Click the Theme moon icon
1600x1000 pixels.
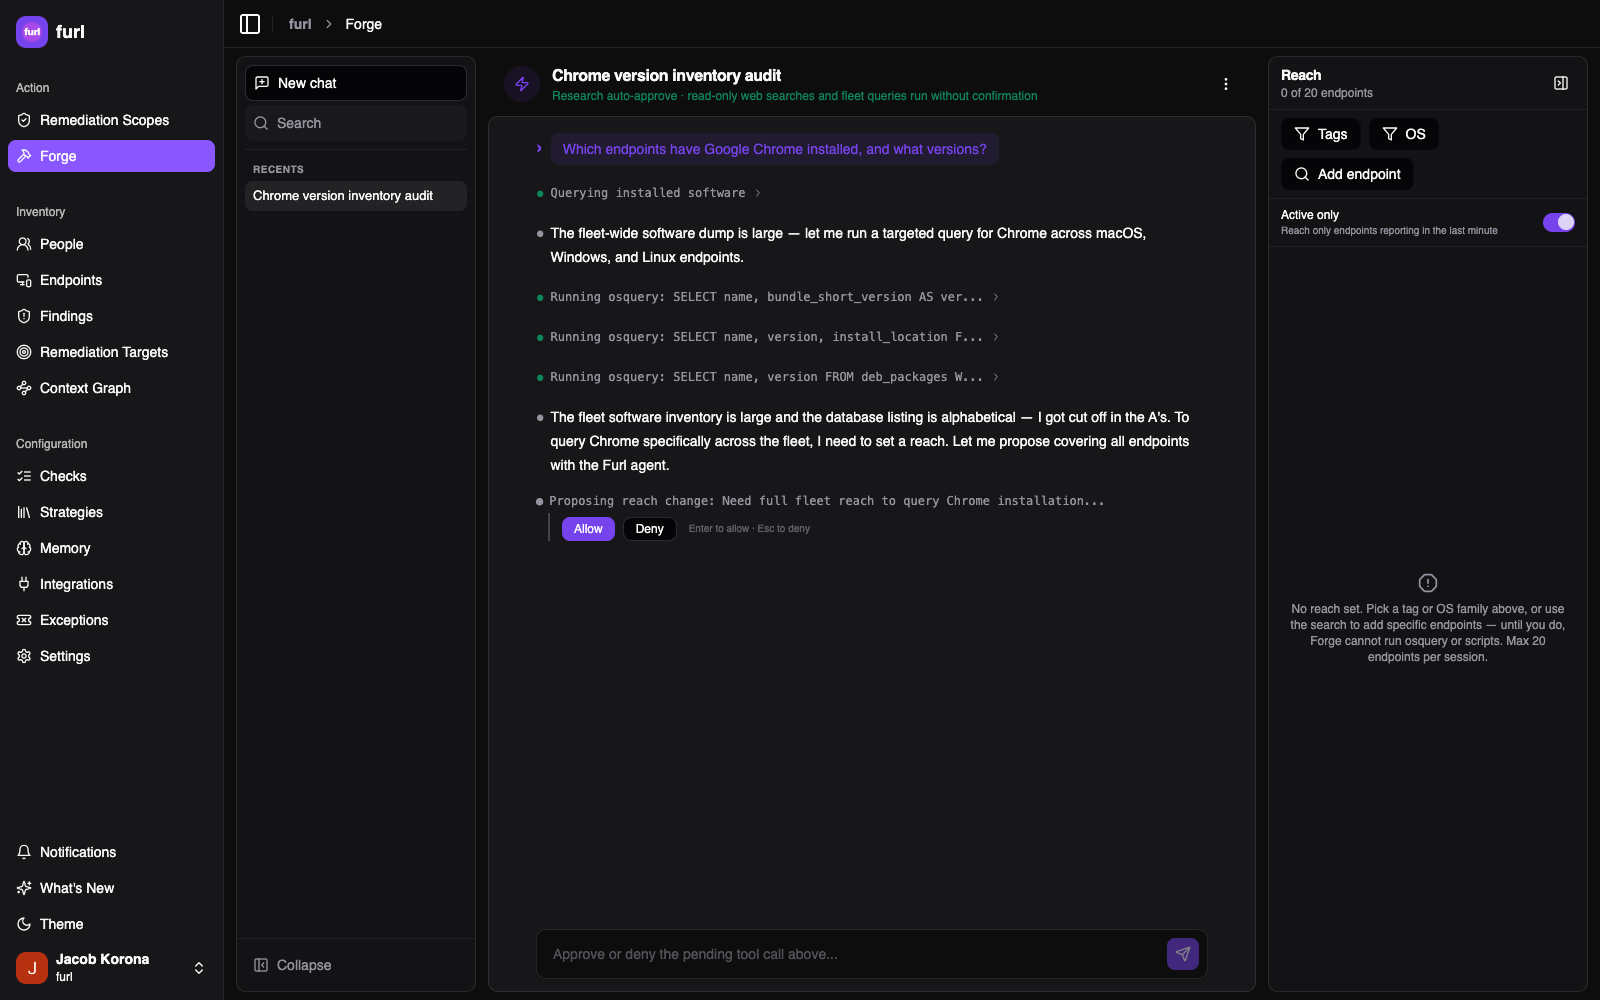tap(24, 924)
